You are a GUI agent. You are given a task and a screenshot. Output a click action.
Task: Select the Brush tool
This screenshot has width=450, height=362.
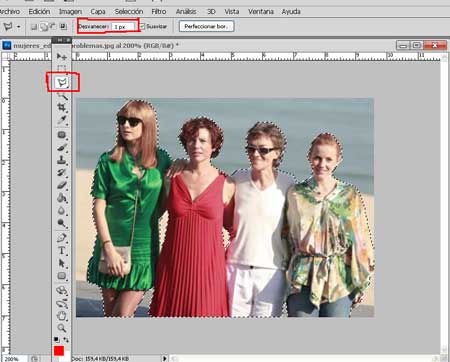(62, 148)
